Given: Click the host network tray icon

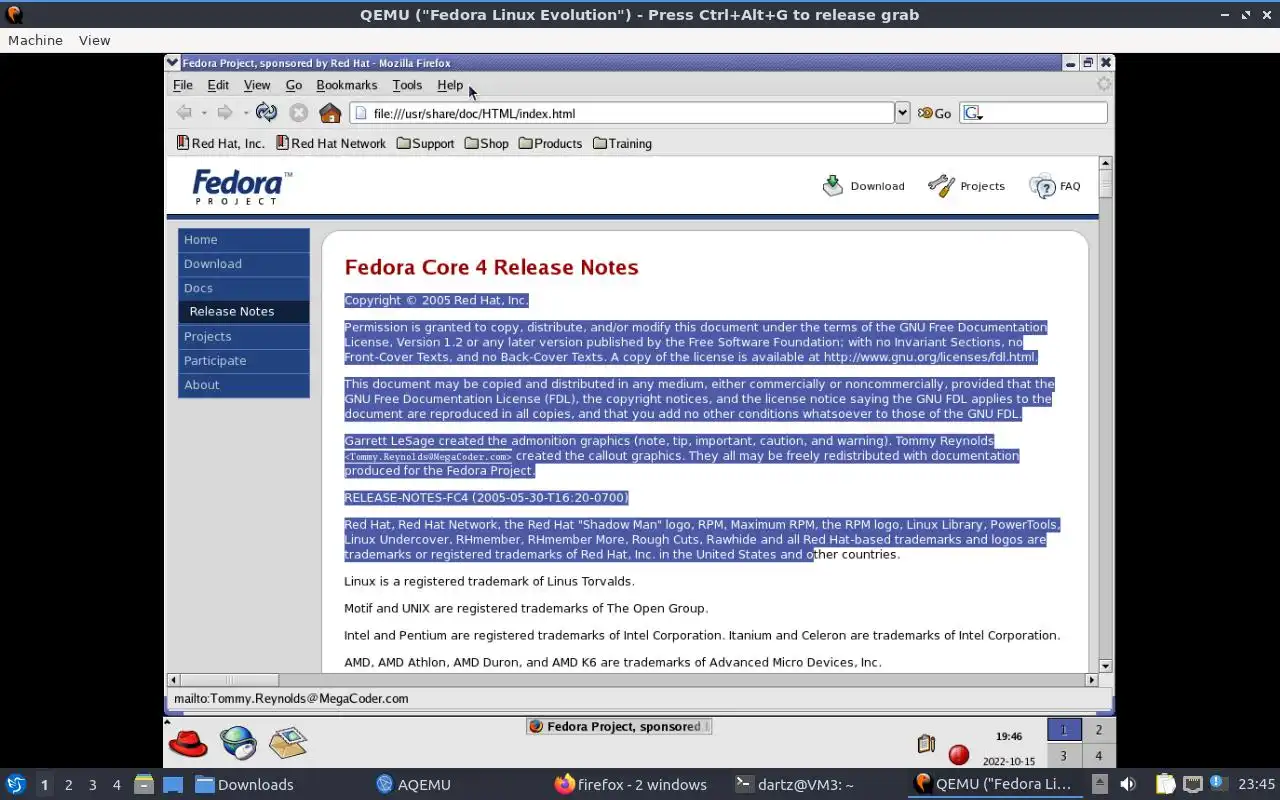Looking at the screenshot, I should coord(1193,784).
